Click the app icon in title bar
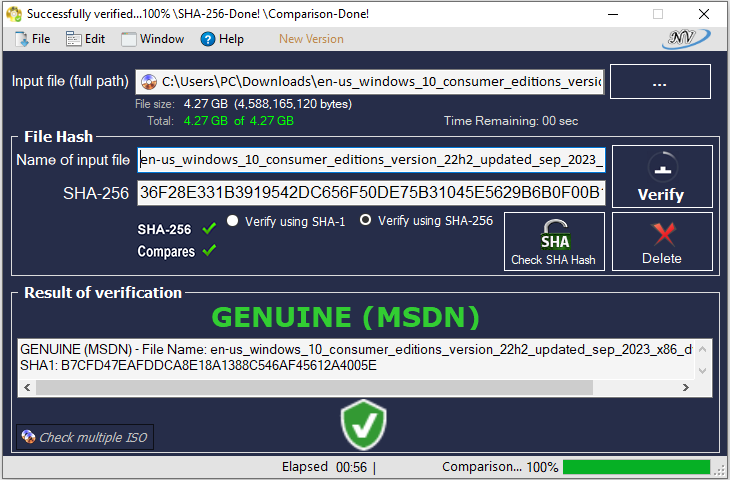730x480 pixels. click(13, 14)
